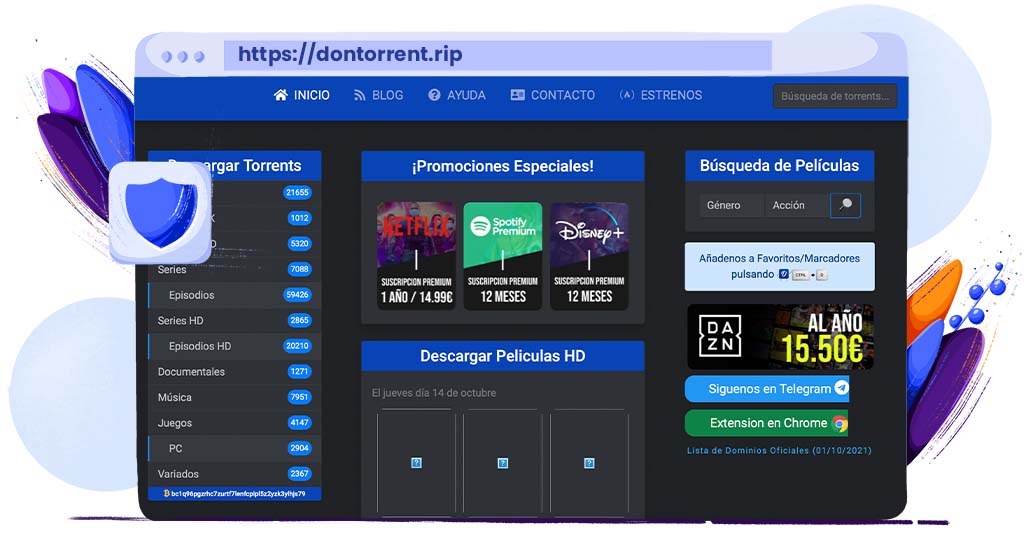Open the Documentales category
Viewport: 1024px width, 541px height.
[234, 372]
